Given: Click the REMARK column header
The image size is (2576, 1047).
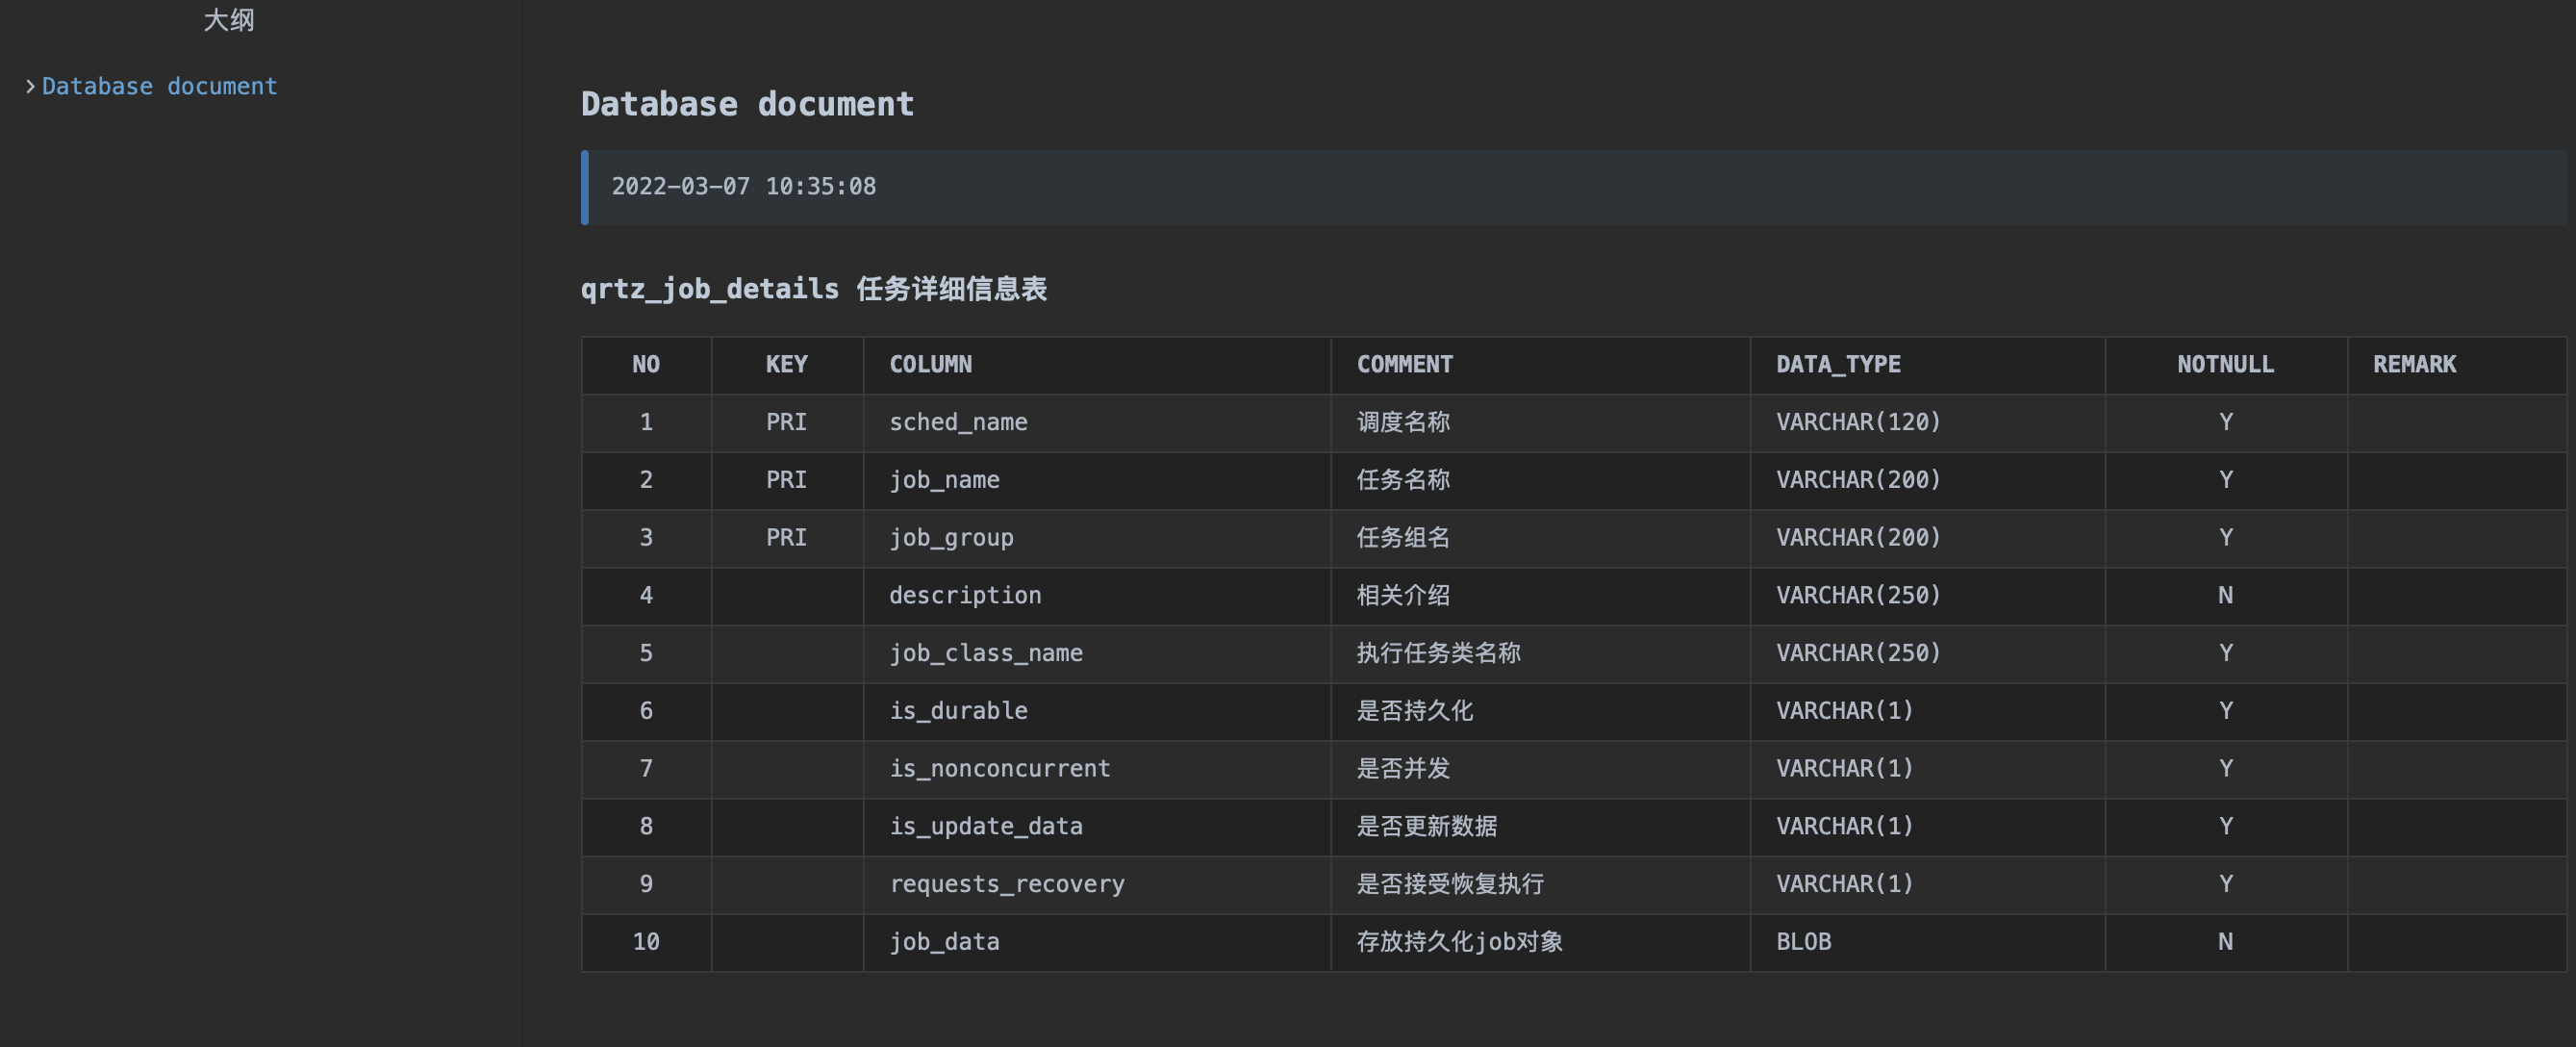Looking at the screenshot, I should point(2414,364).
